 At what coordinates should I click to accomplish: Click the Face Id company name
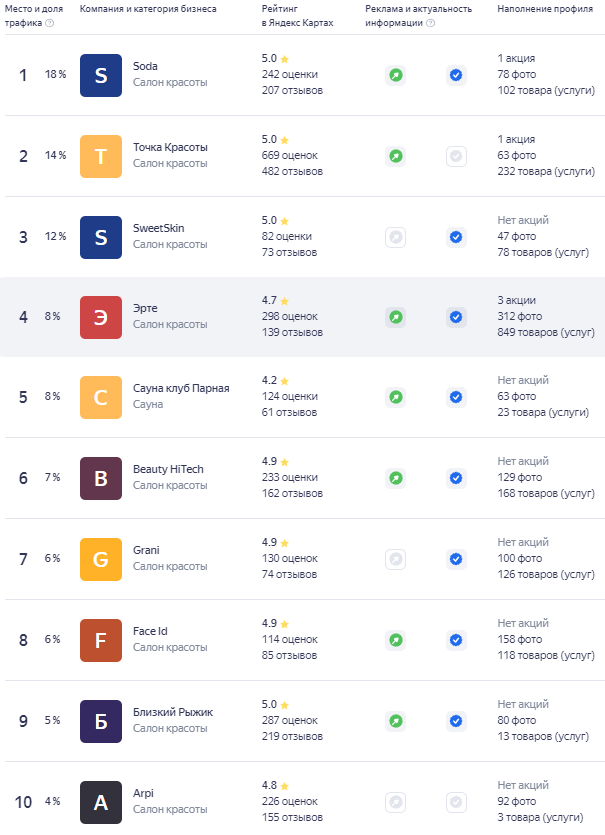(150, 631)
